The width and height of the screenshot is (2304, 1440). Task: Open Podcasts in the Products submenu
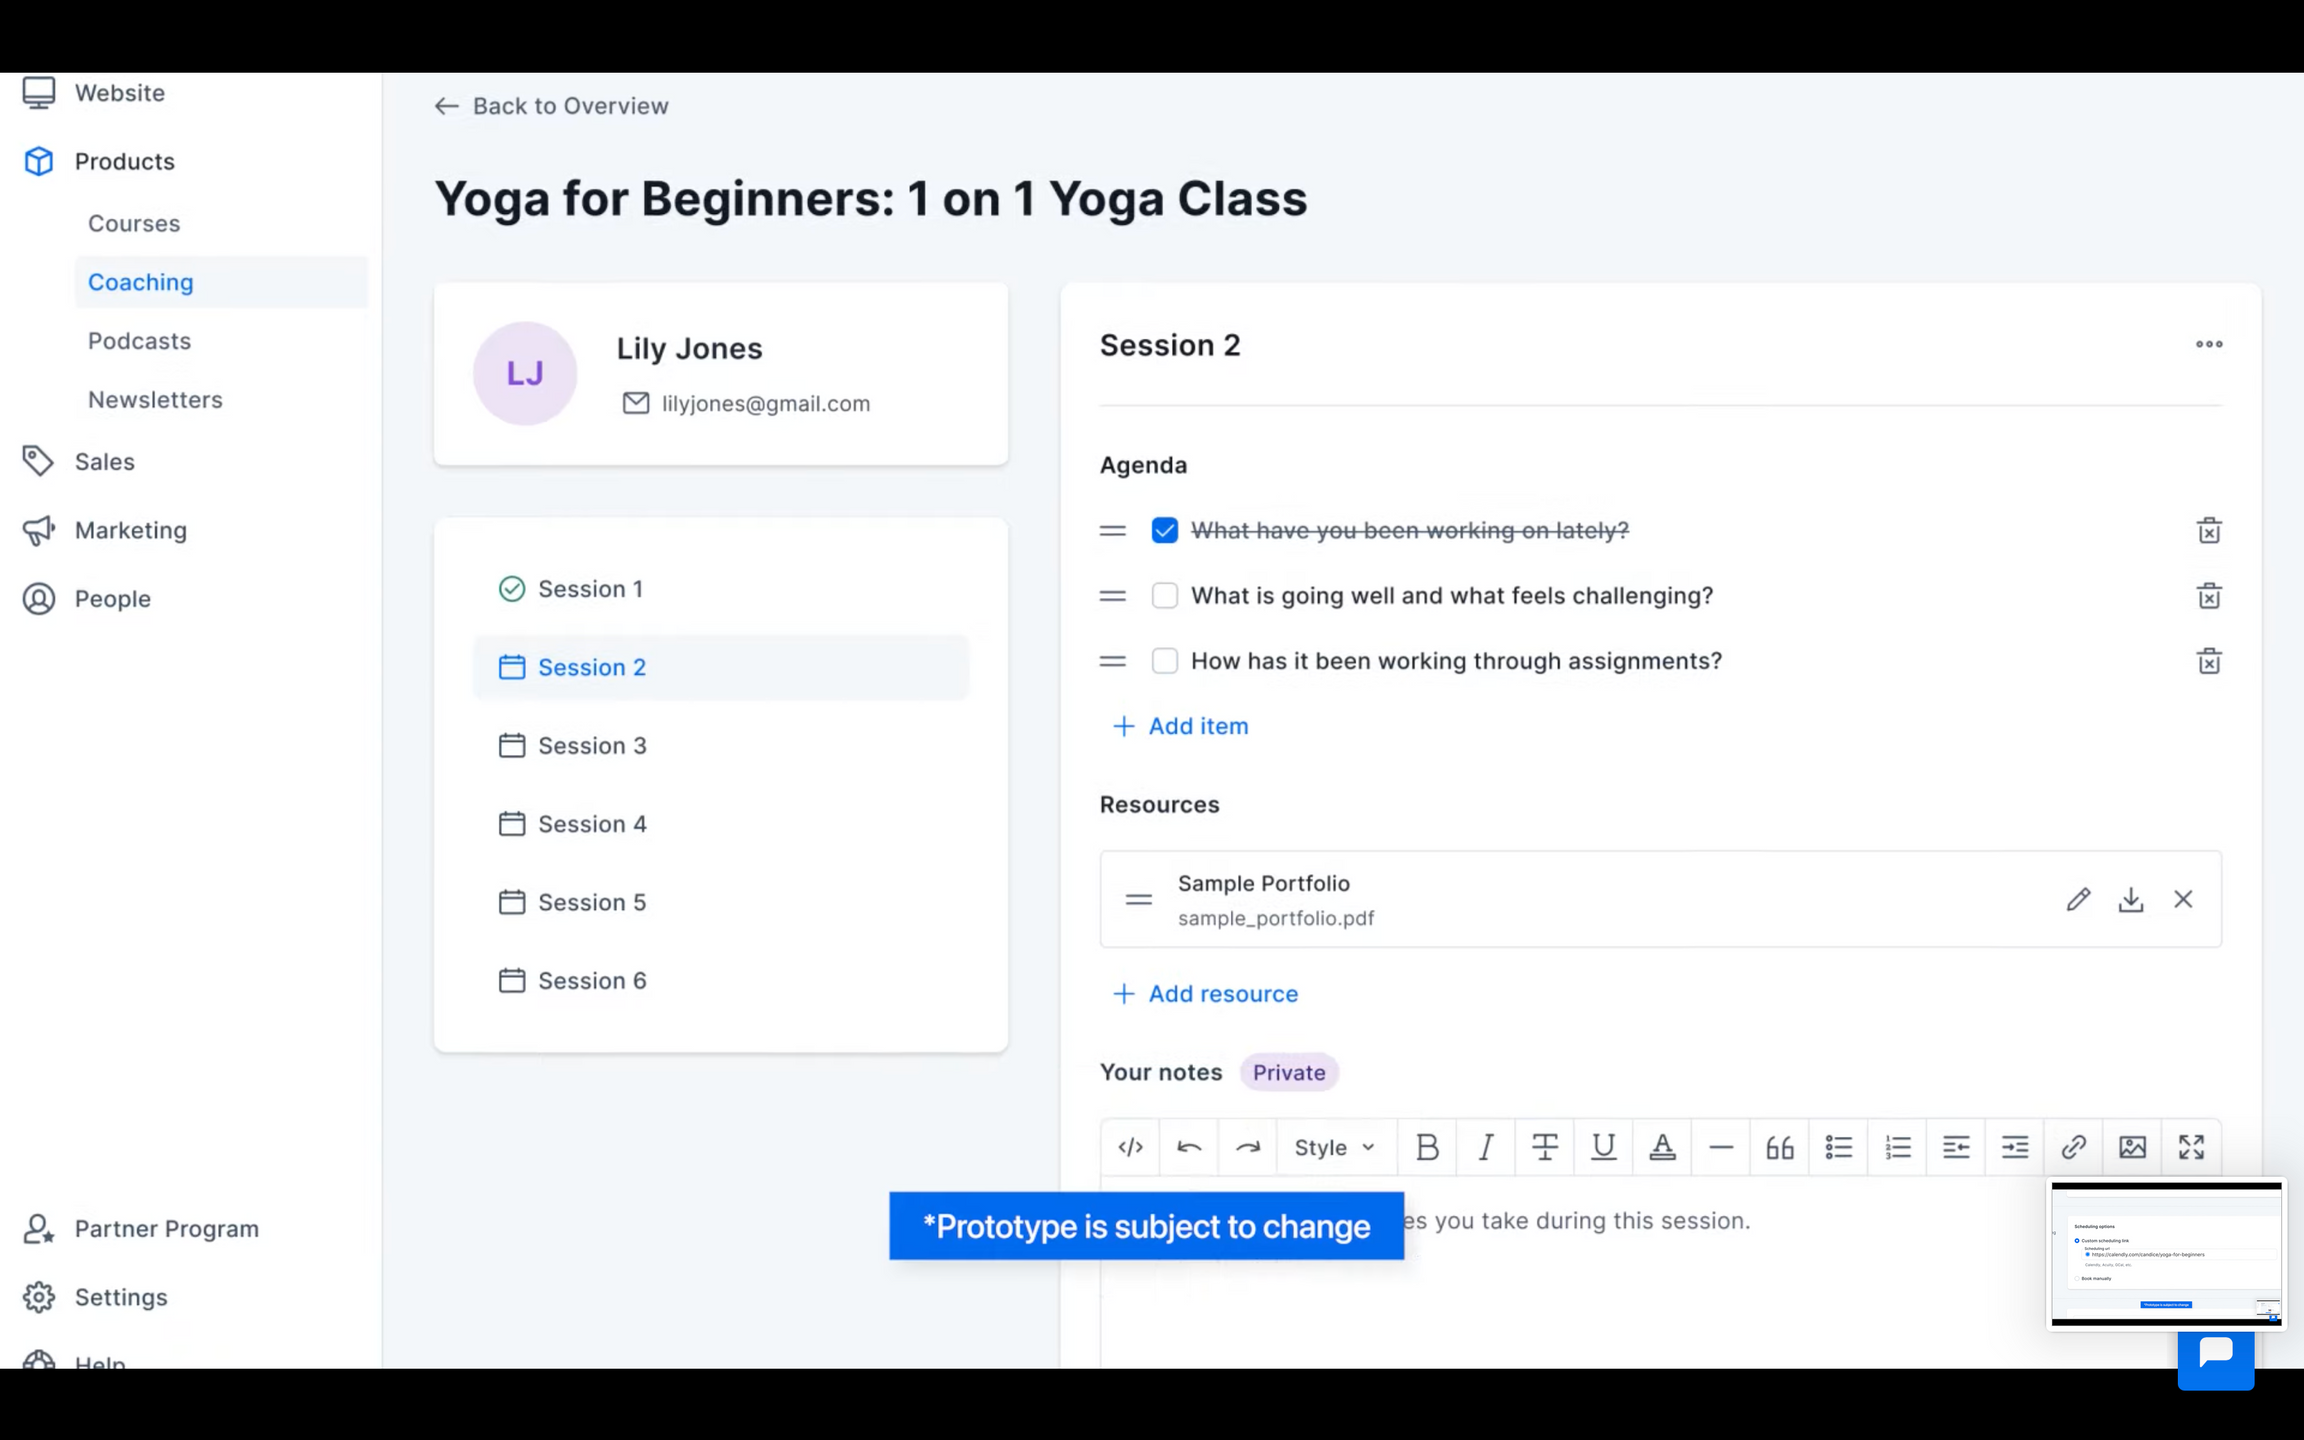point(139,341)
